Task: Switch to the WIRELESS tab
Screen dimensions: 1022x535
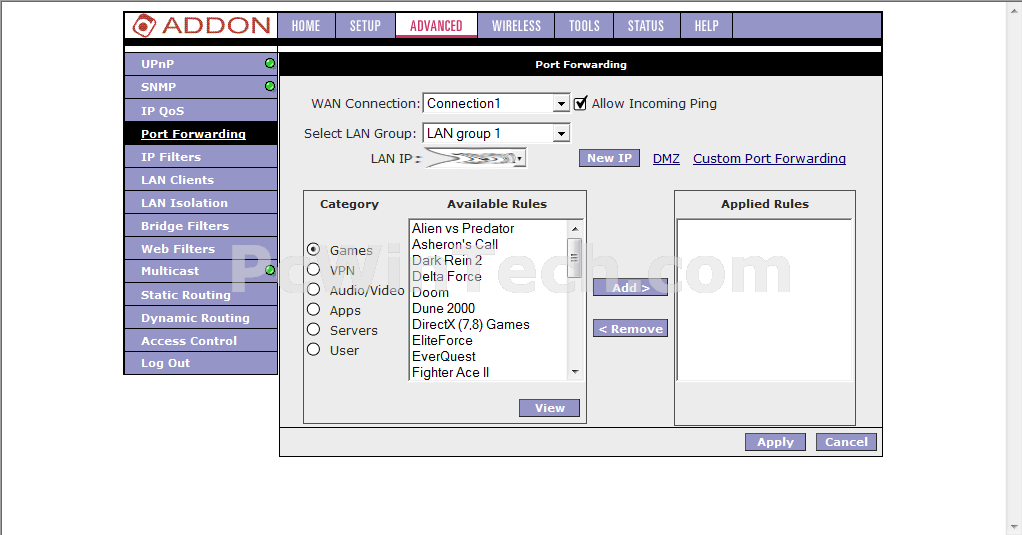Action: click(516, 26)
